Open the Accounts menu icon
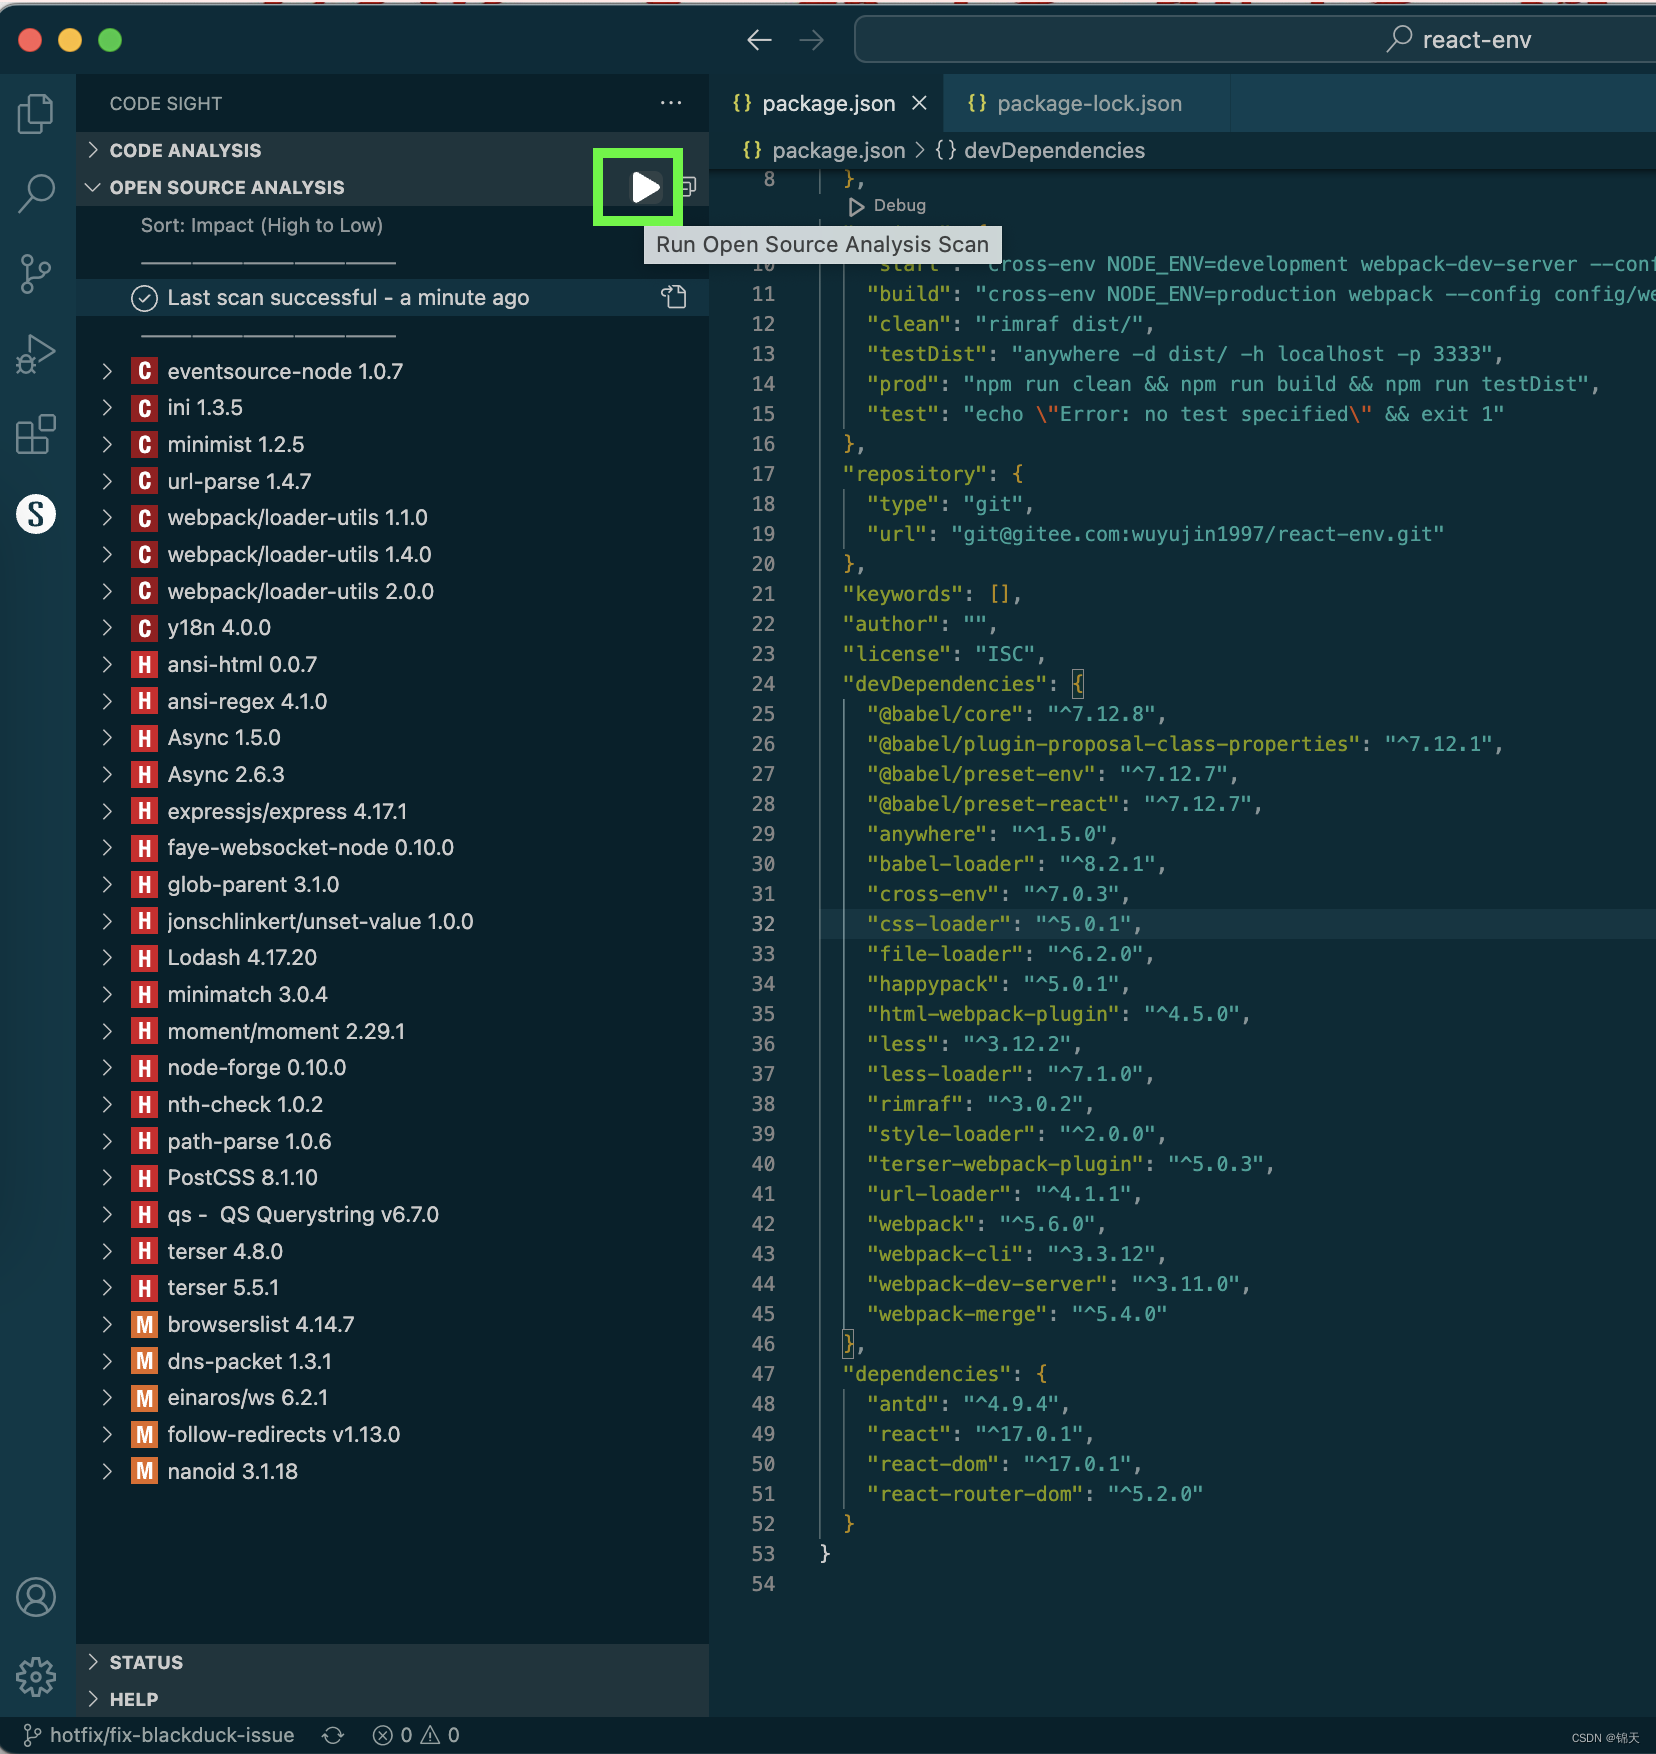This screenshot has width=1656, height=1754. 36,1597
